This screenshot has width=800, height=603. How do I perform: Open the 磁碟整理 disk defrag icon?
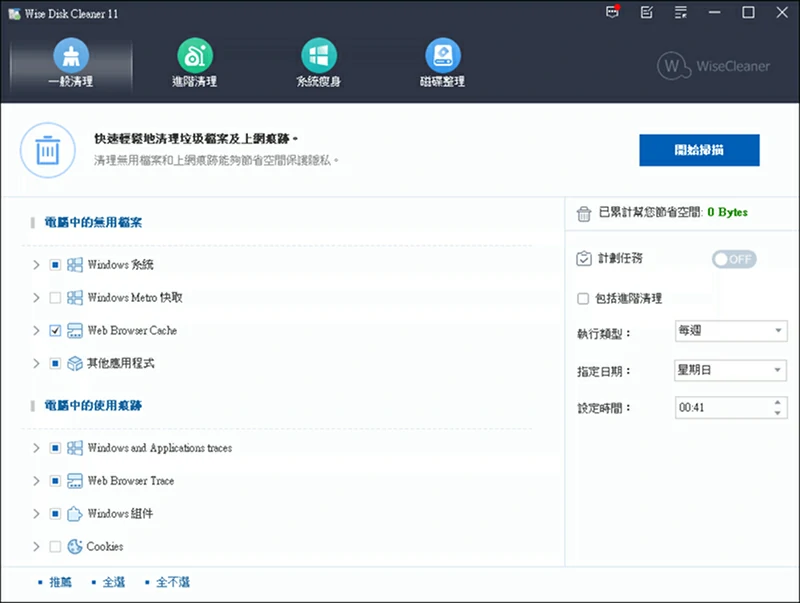point(442,56)
